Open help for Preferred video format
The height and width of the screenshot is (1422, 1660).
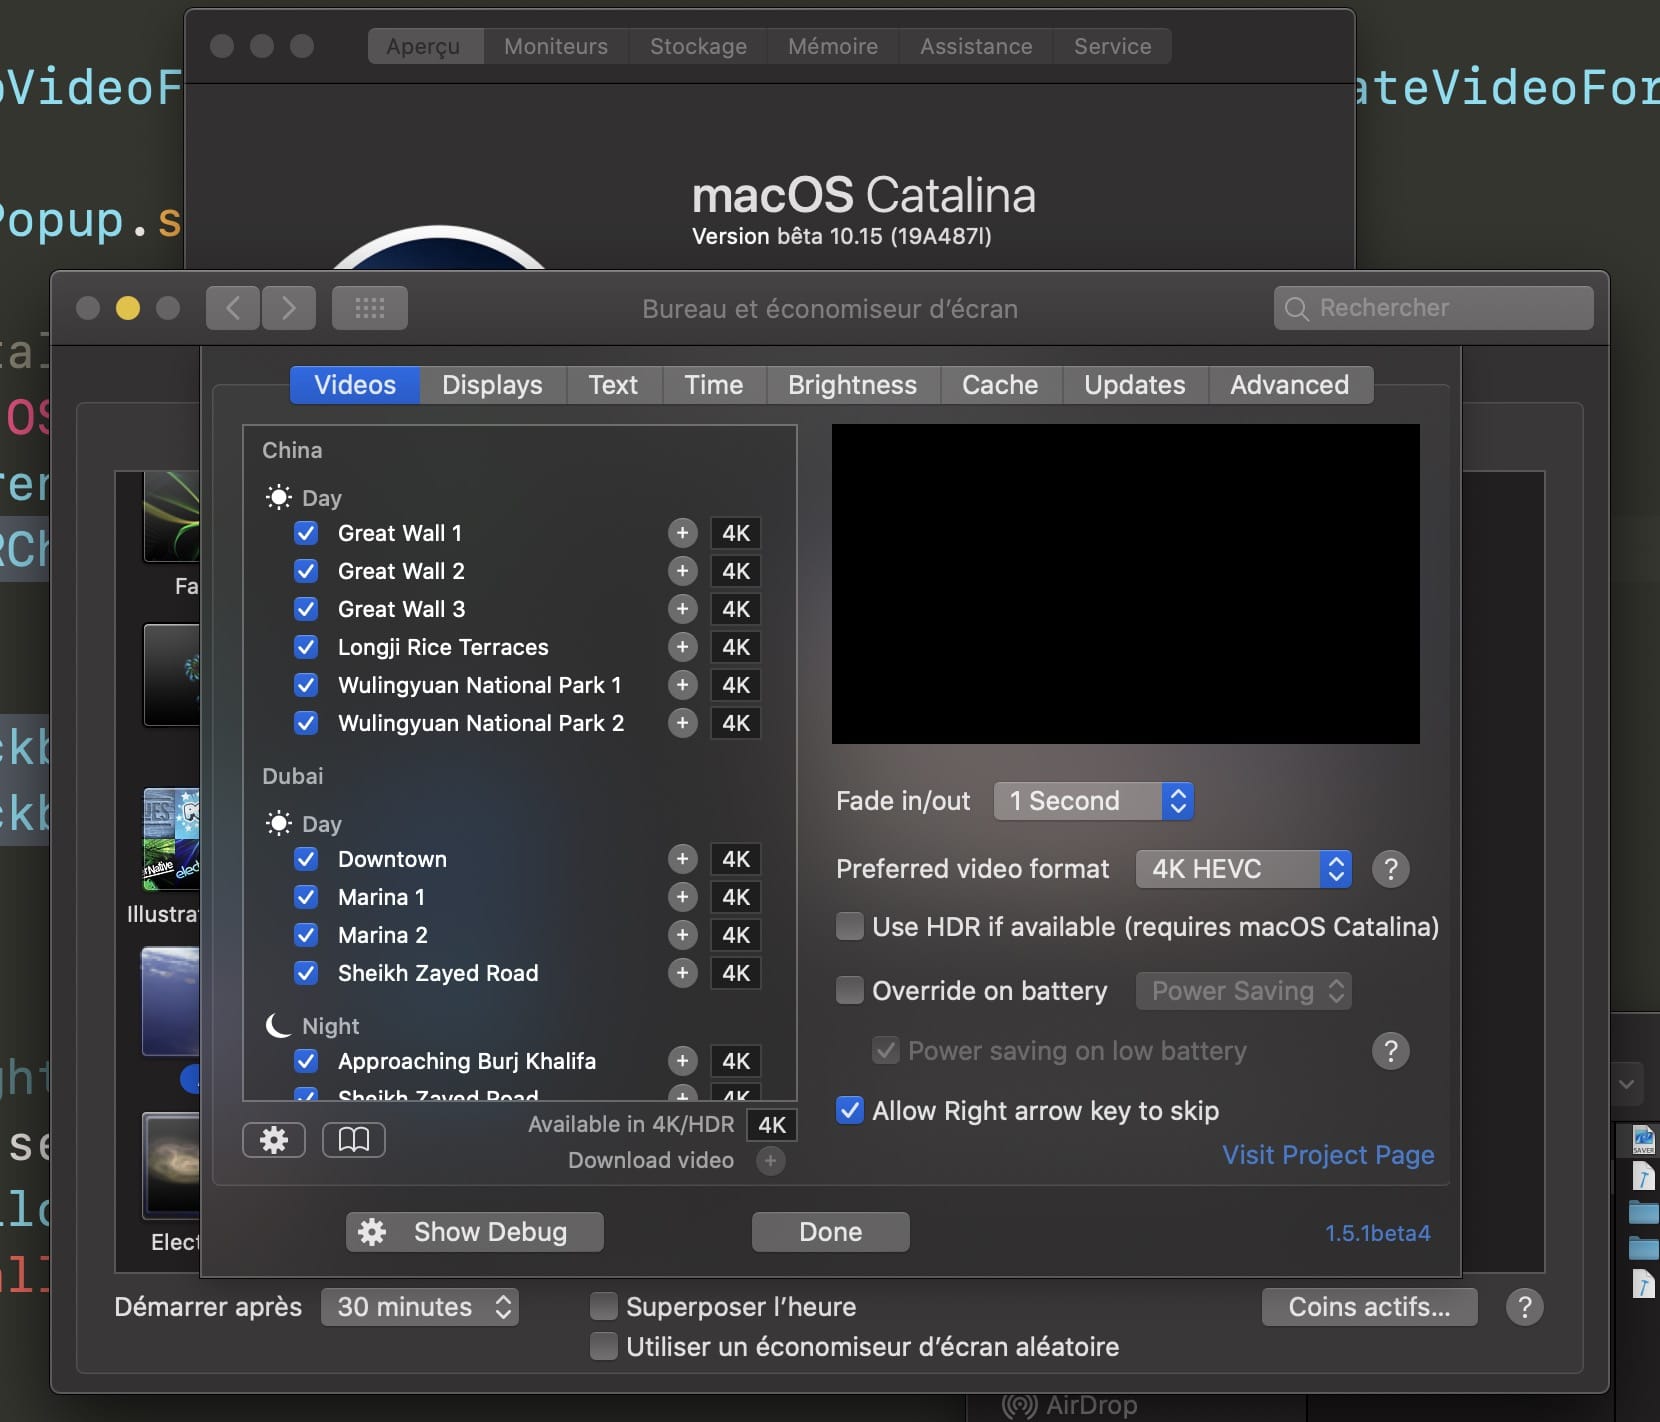coord(1391,869)
